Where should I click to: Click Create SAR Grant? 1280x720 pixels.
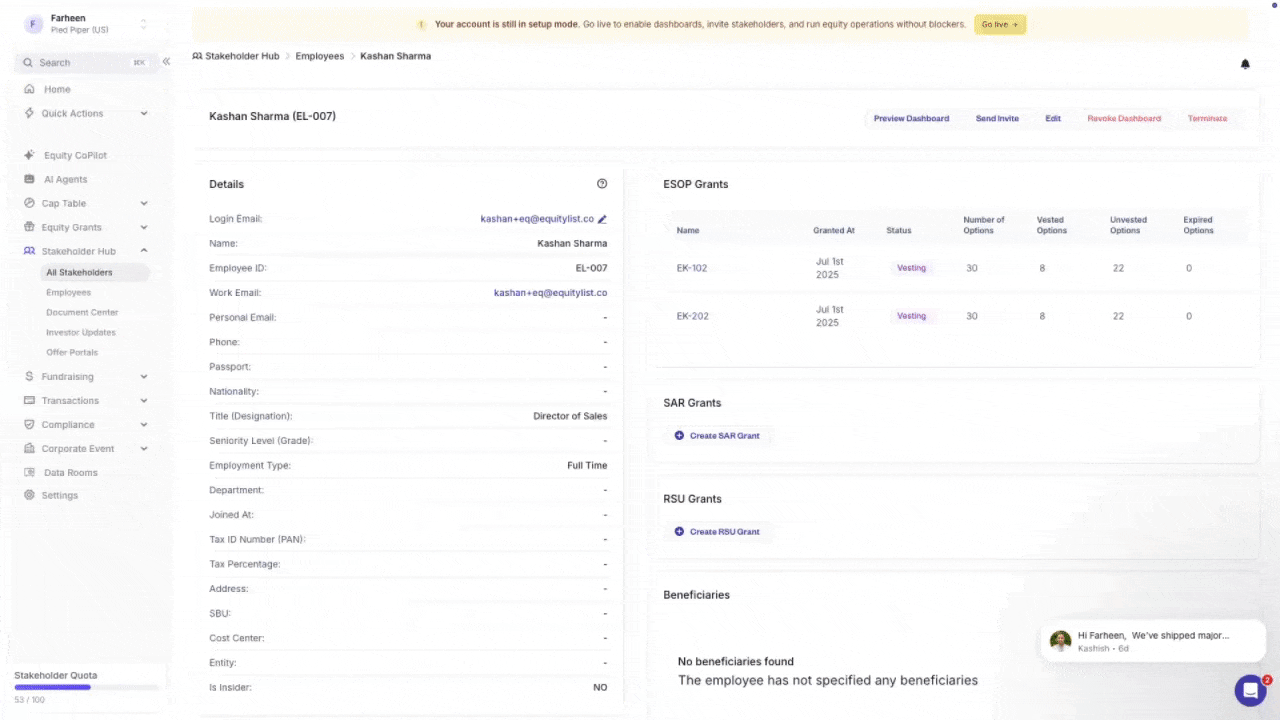pyautogui.click(x=717, y=436)
